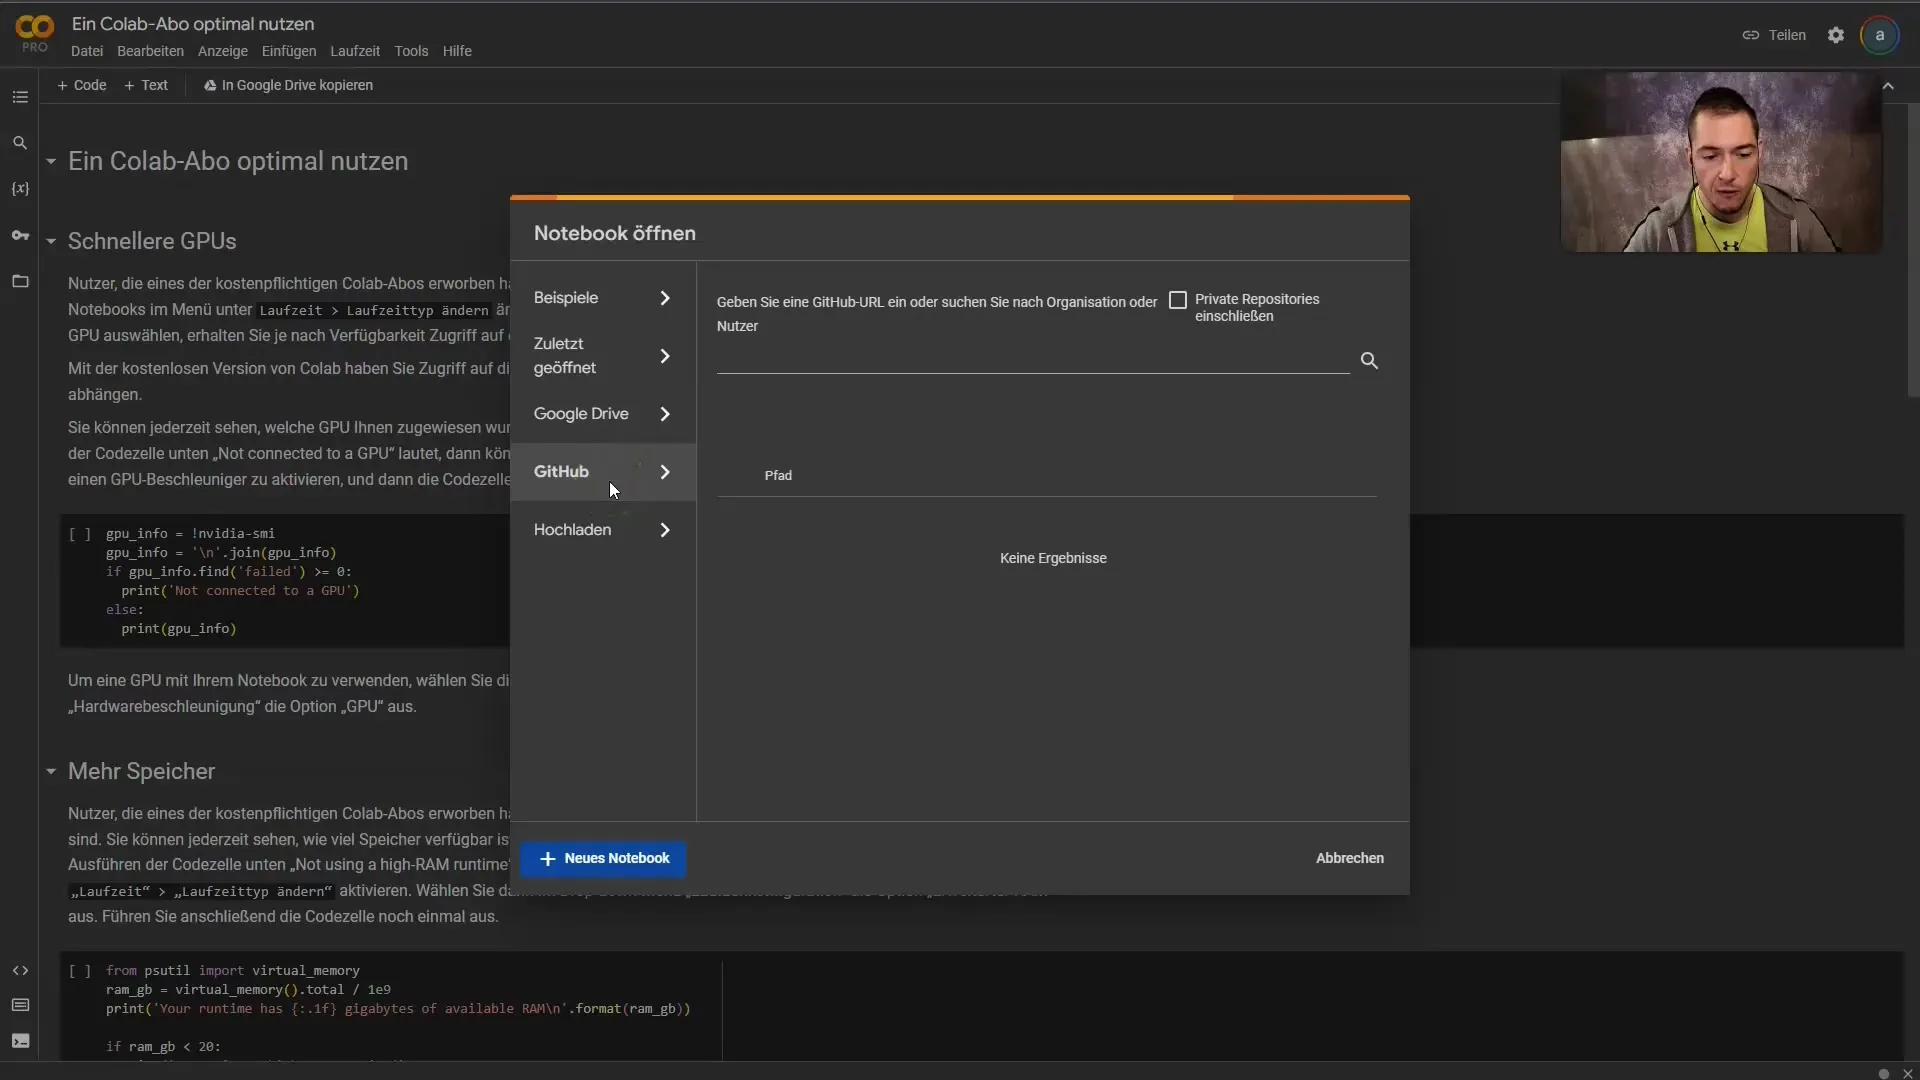Open terminal icon at bottom left
The height and width of the screenshot is (1080, 1920).
tap(20, 1041)
